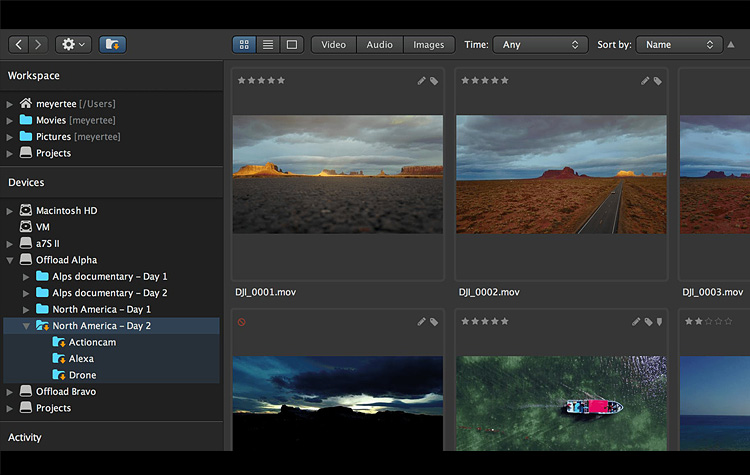Image resolution: width=750 pixels, height=475 pixels.
Task: Select the Movies folder icon
Action: [x=26, y=120]
